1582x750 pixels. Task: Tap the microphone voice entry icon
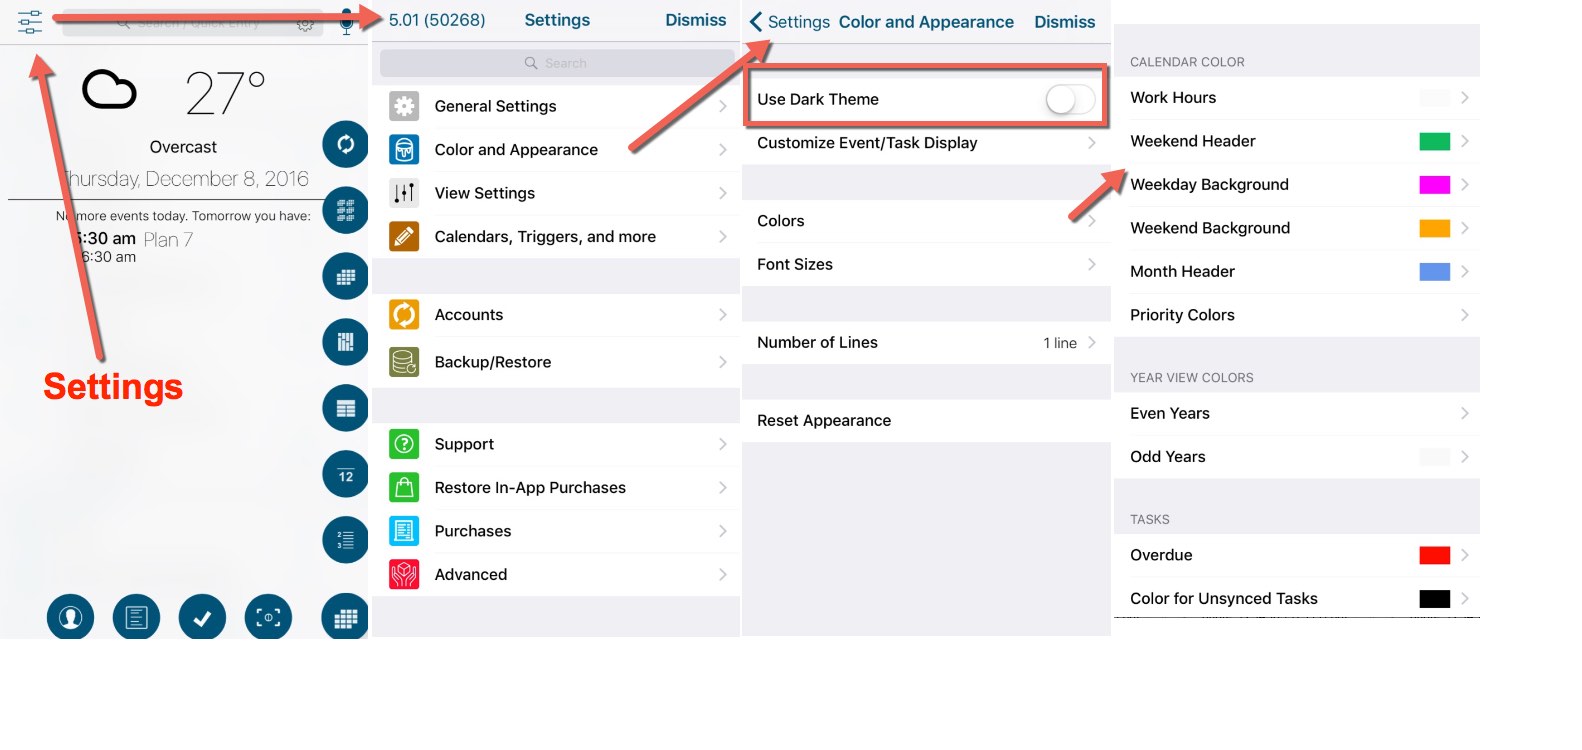(346, 21)
